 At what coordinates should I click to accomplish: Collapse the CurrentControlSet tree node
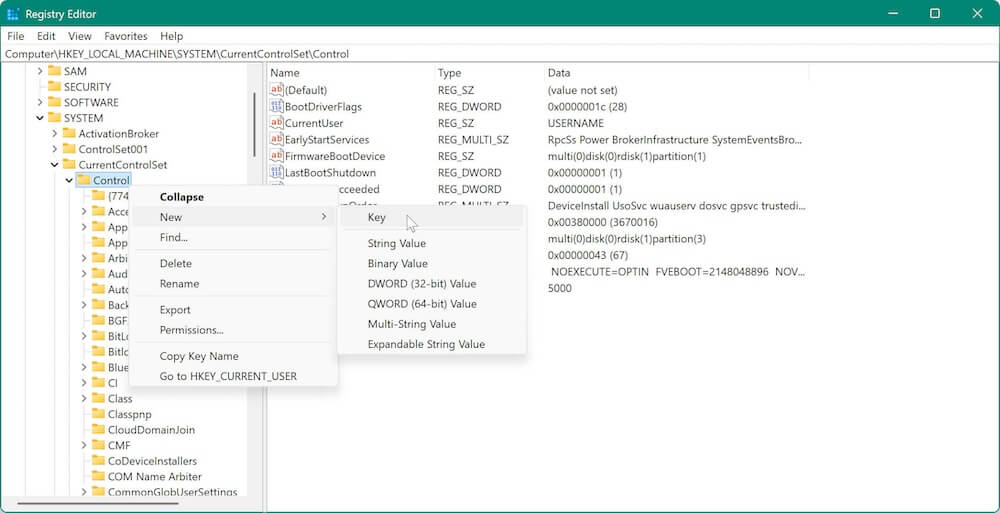(55, 165)
